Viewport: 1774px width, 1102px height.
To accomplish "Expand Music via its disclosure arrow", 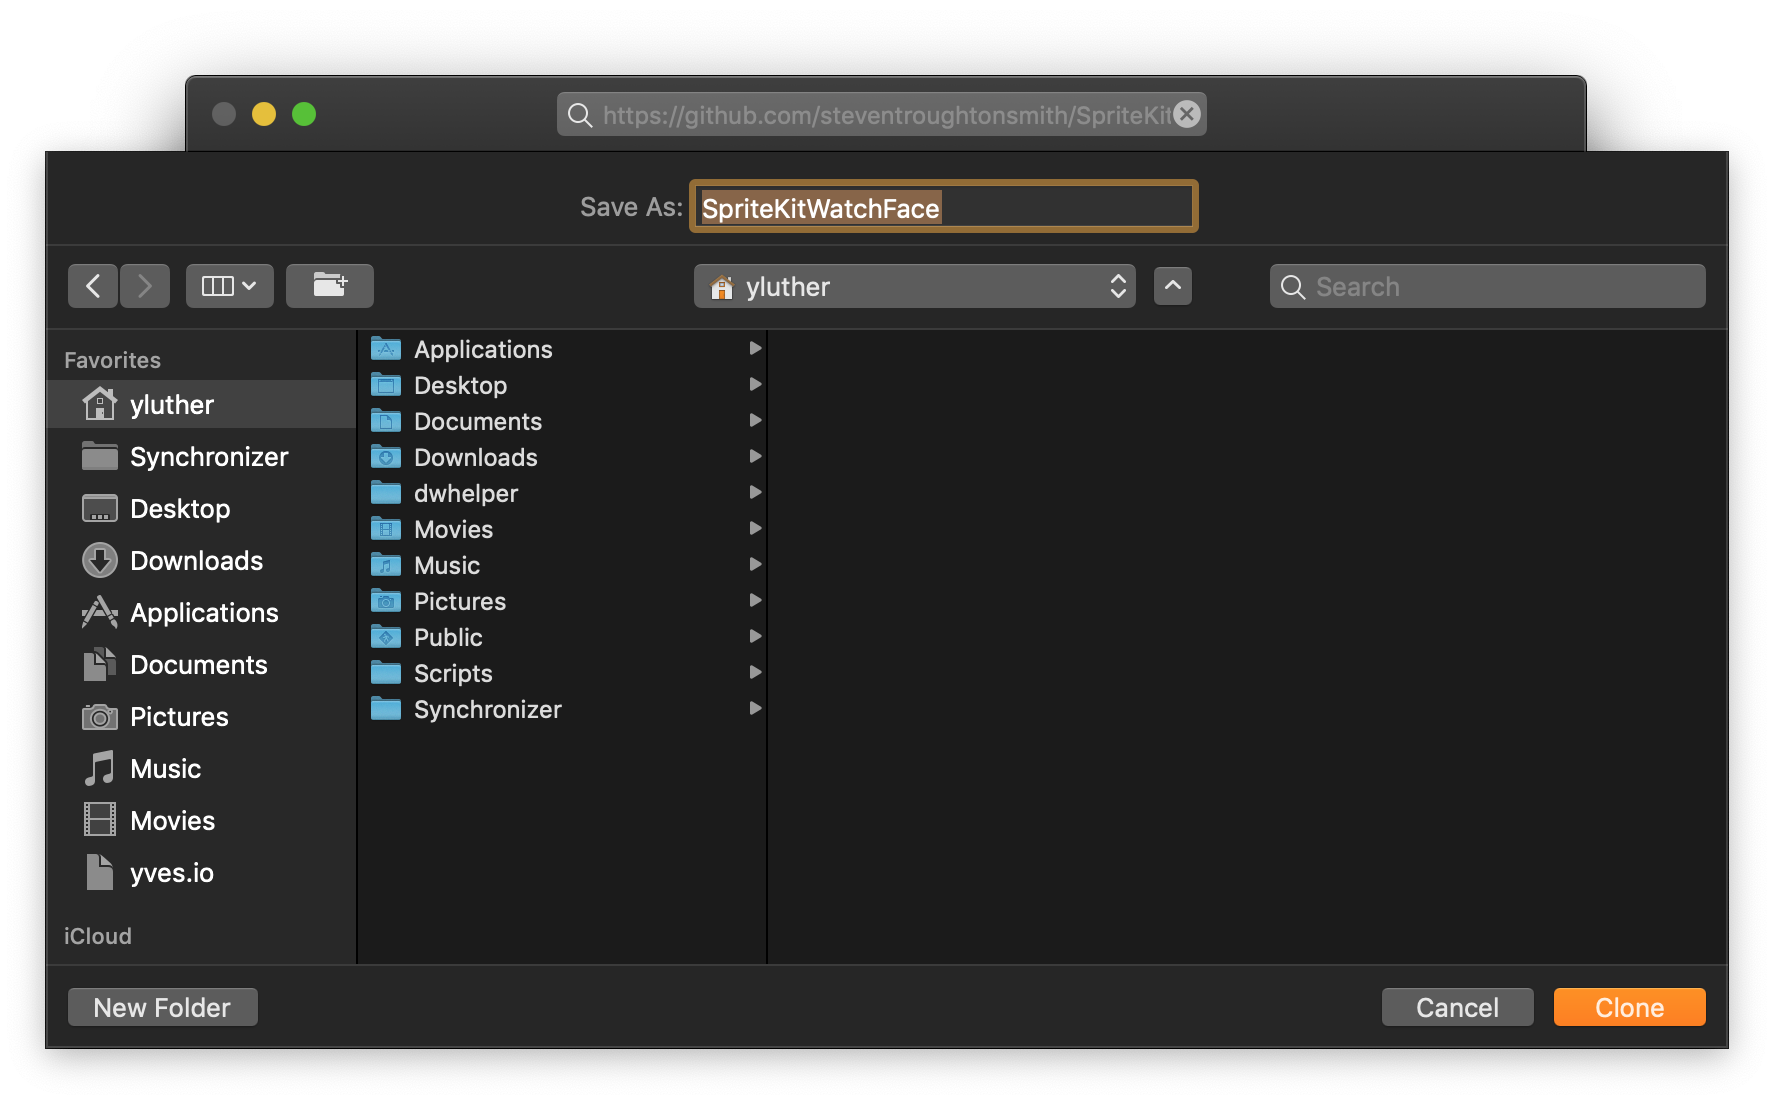I will 755,564.
